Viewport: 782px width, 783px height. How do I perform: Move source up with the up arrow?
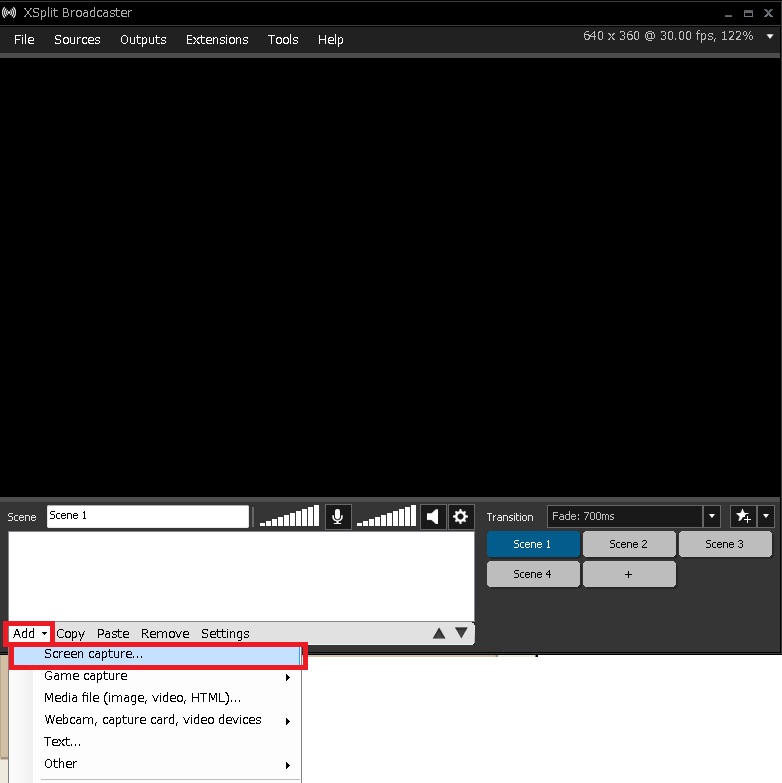(439, 633)
